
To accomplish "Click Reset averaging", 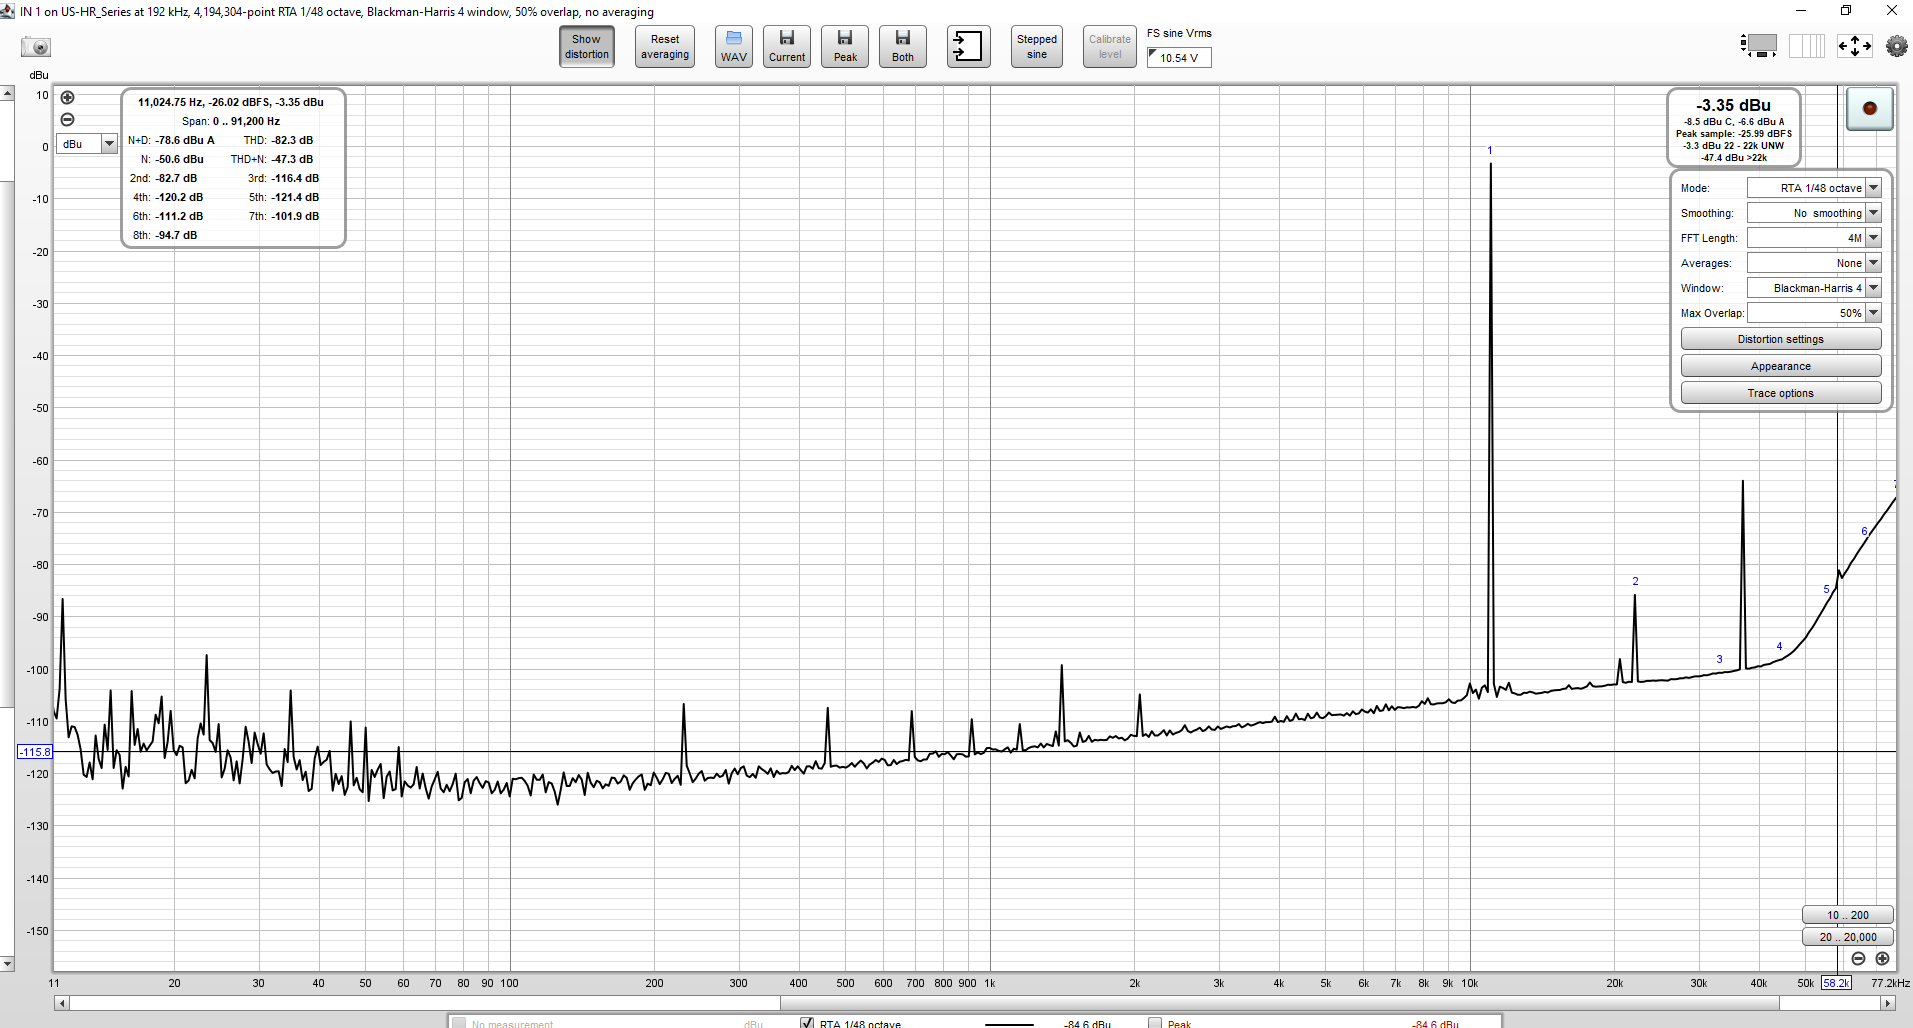I will (665, 47).
